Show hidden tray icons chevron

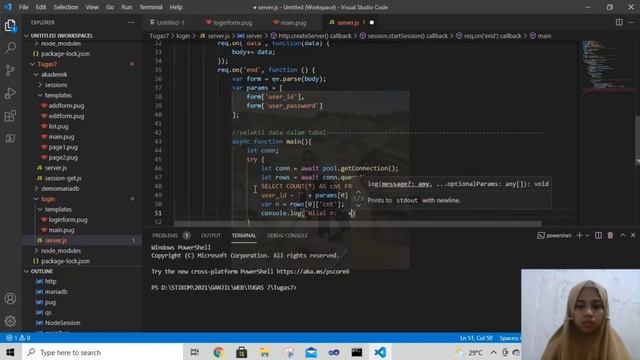click(493, 352)
